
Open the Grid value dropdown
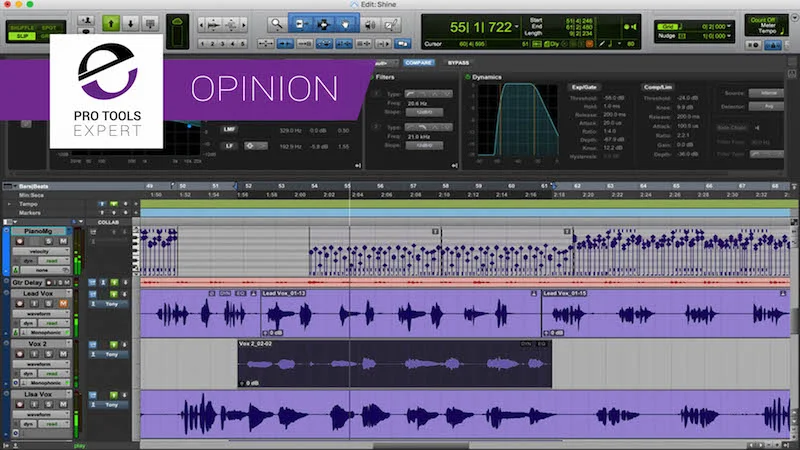tap(729, 26)
